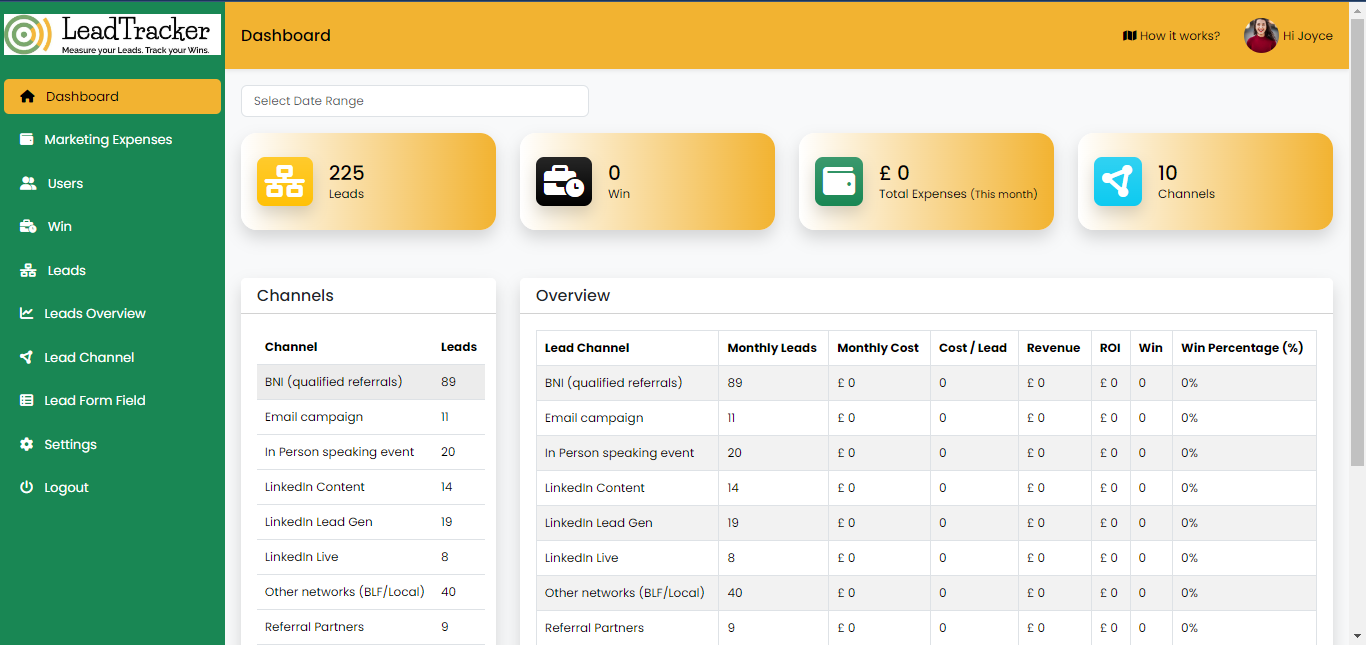Click the 225 Leads summary card

(x=368, y=182)
